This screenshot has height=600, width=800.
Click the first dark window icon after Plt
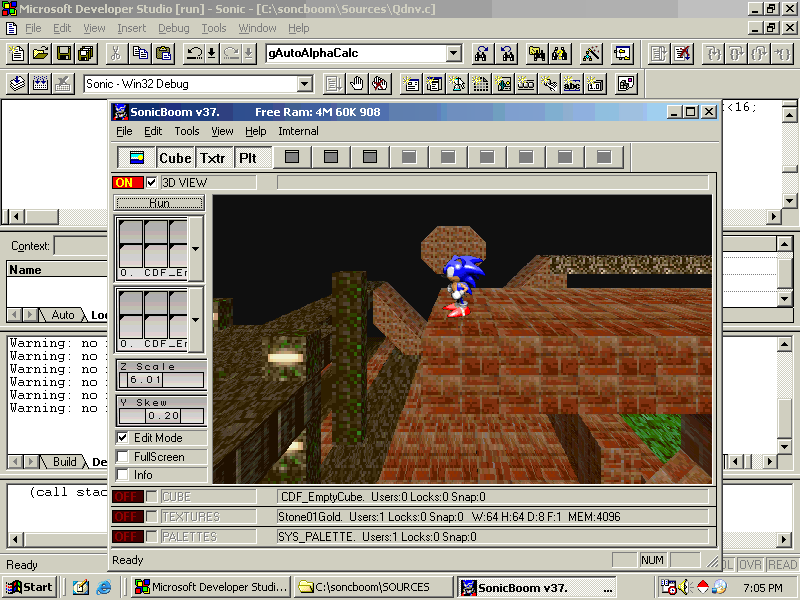[x=292, y=157]
